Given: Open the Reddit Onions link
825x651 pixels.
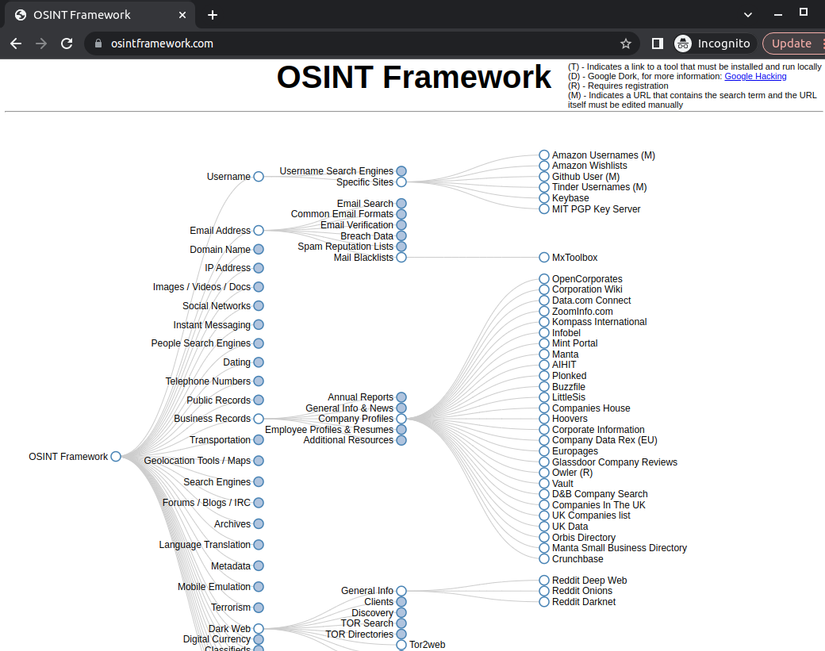Looking at the screenshot, I should [x=582, y=590].
